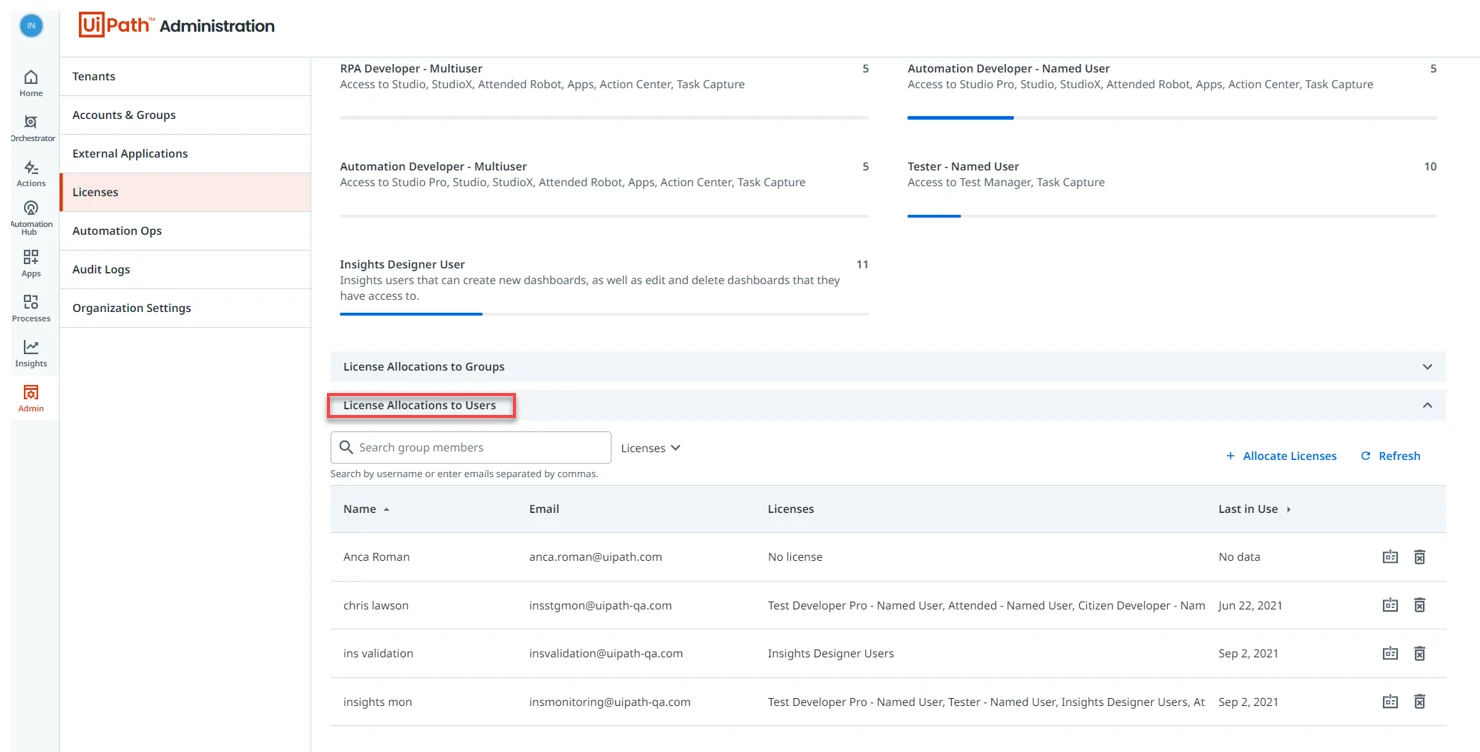Click Tester - Named User usage bar
Viewport: 1480px width, 752px height.
point(1172,216)
